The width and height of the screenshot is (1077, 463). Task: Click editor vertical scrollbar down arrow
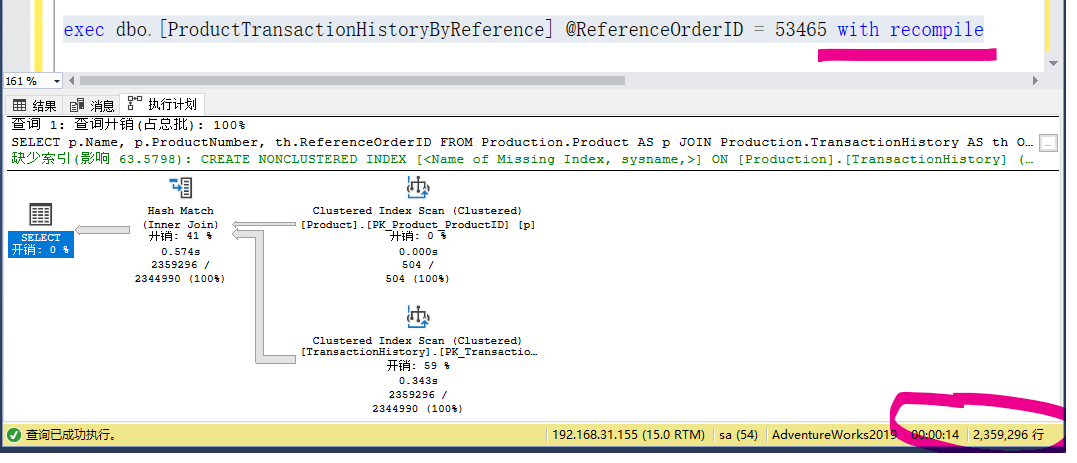[1054, 63]
